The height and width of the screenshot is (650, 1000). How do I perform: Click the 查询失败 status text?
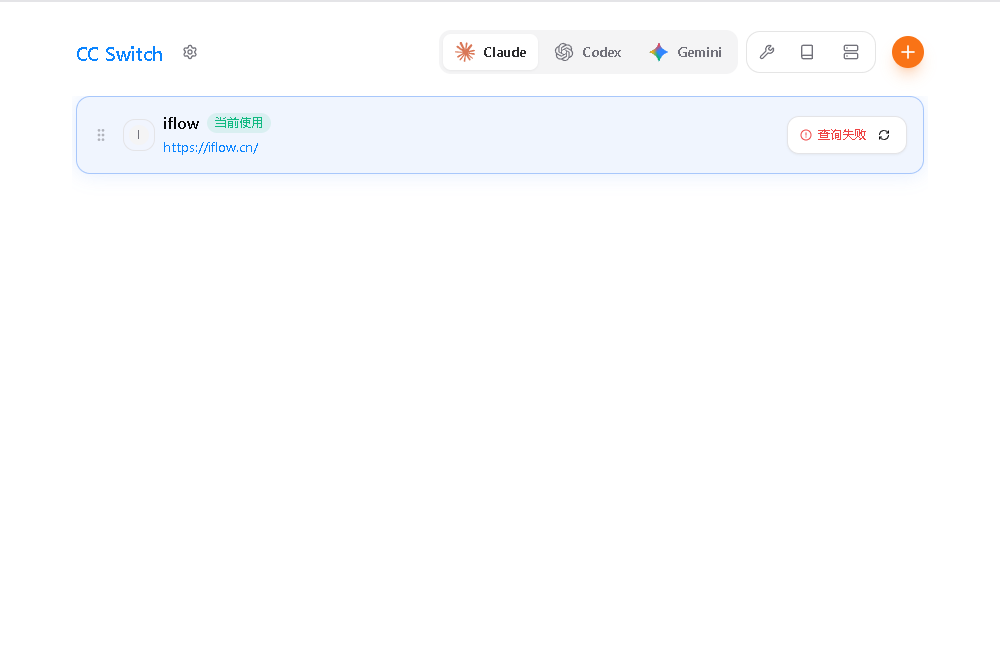point(841,135)
